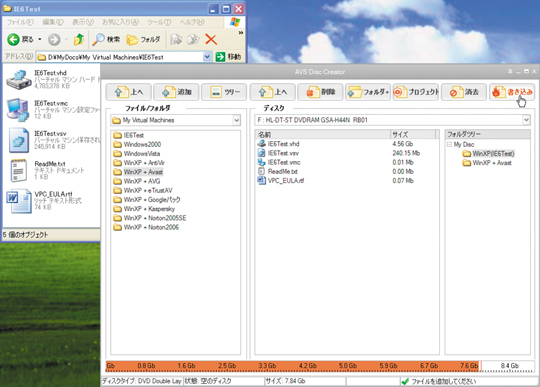Select IE6Test.vmc in the disc list
Viewport: 540px width, 387px height.
click(279, 163)
